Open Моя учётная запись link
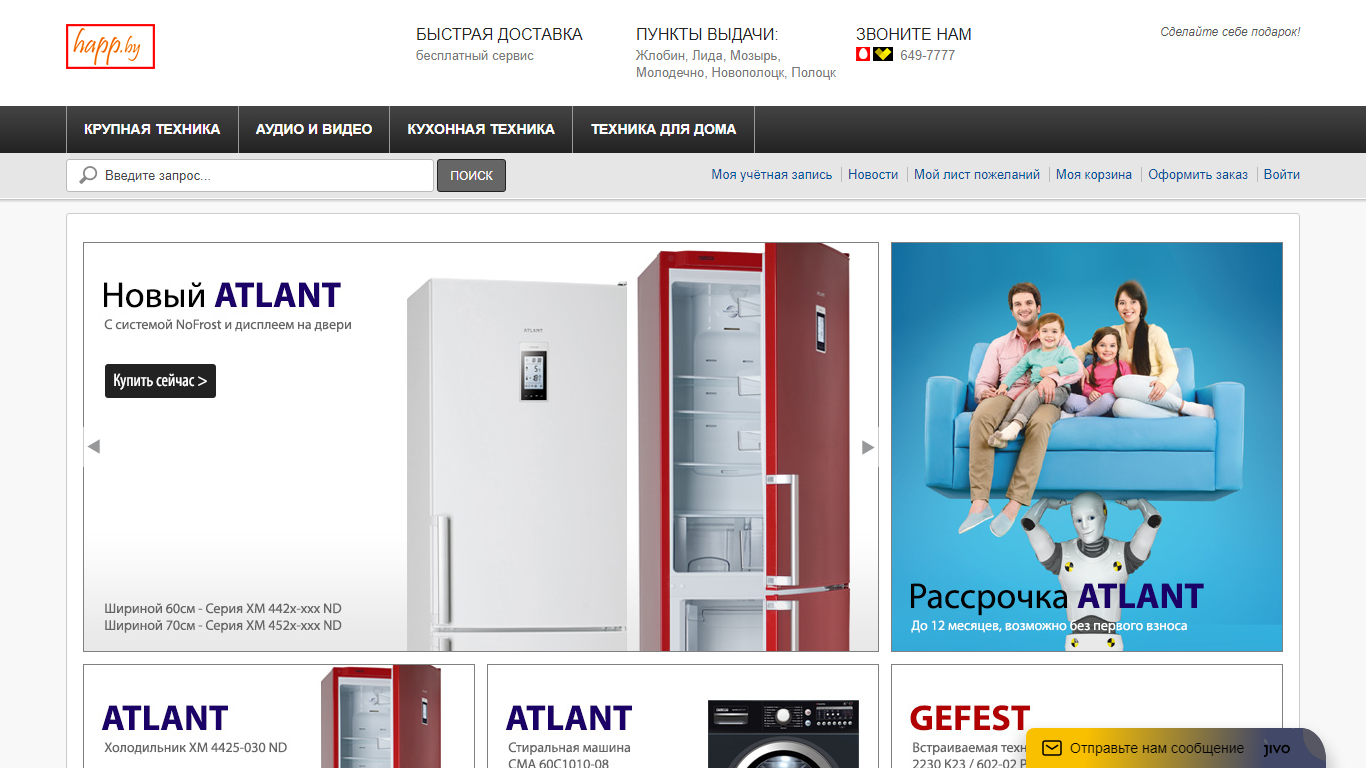The image size is (1366, 768). point(772,174)
